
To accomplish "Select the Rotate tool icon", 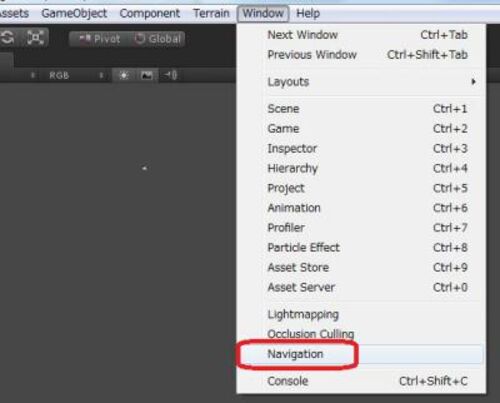I will click(8, 37).
